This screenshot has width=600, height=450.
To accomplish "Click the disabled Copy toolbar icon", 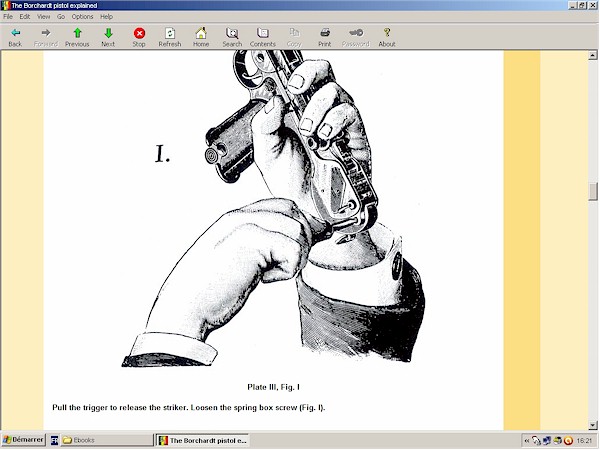I will coord(294,38).
